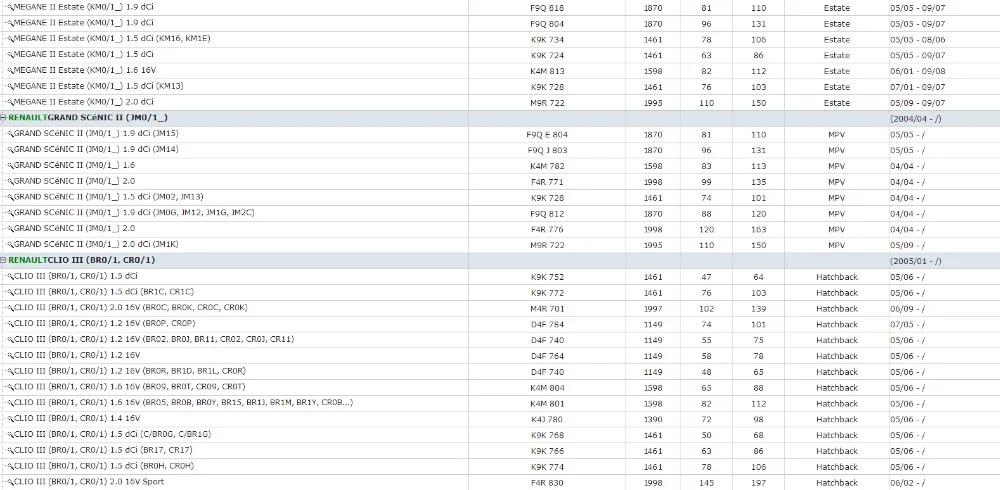Select engine code K9K 766
Image resolution: width=1000 pixels, height=490 pixels.
[547, 451]
